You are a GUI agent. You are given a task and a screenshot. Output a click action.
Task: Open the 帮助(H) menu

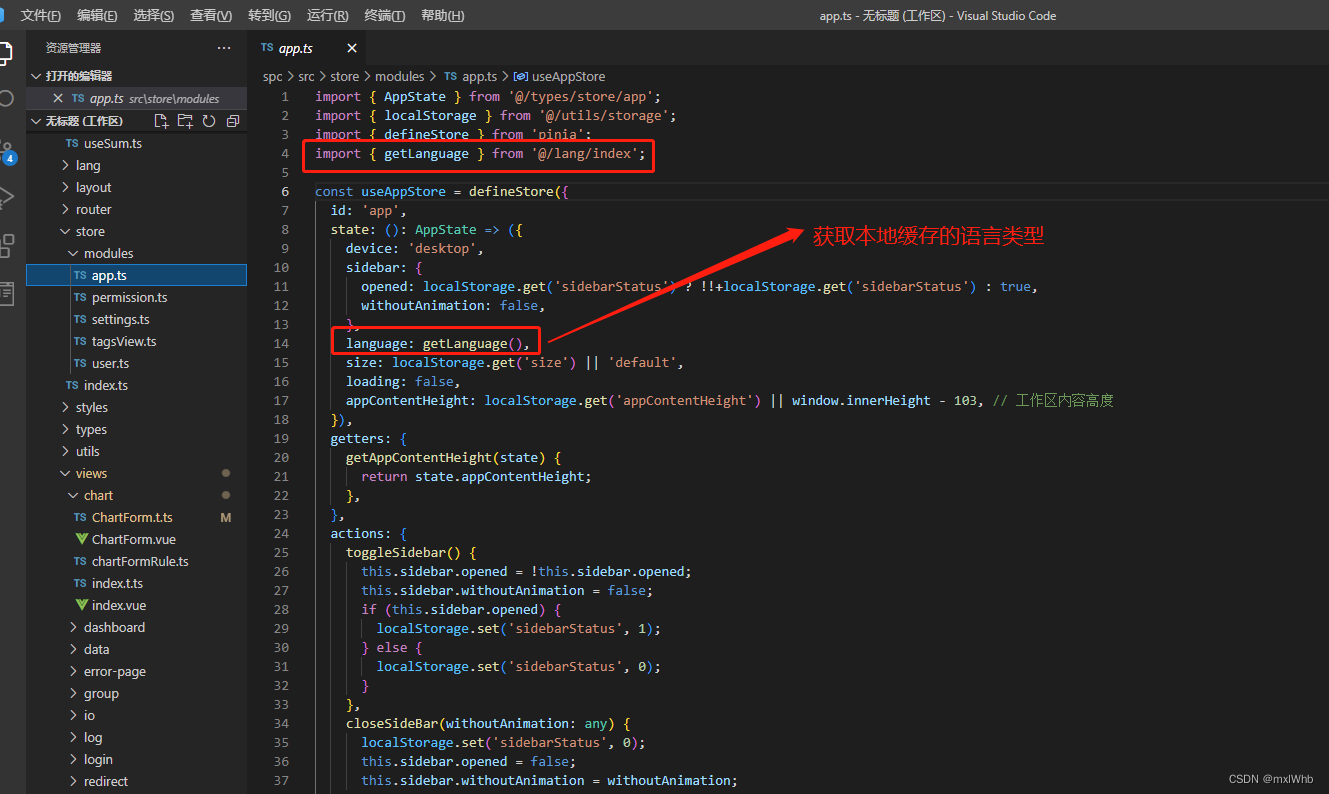tap(443, 16)
